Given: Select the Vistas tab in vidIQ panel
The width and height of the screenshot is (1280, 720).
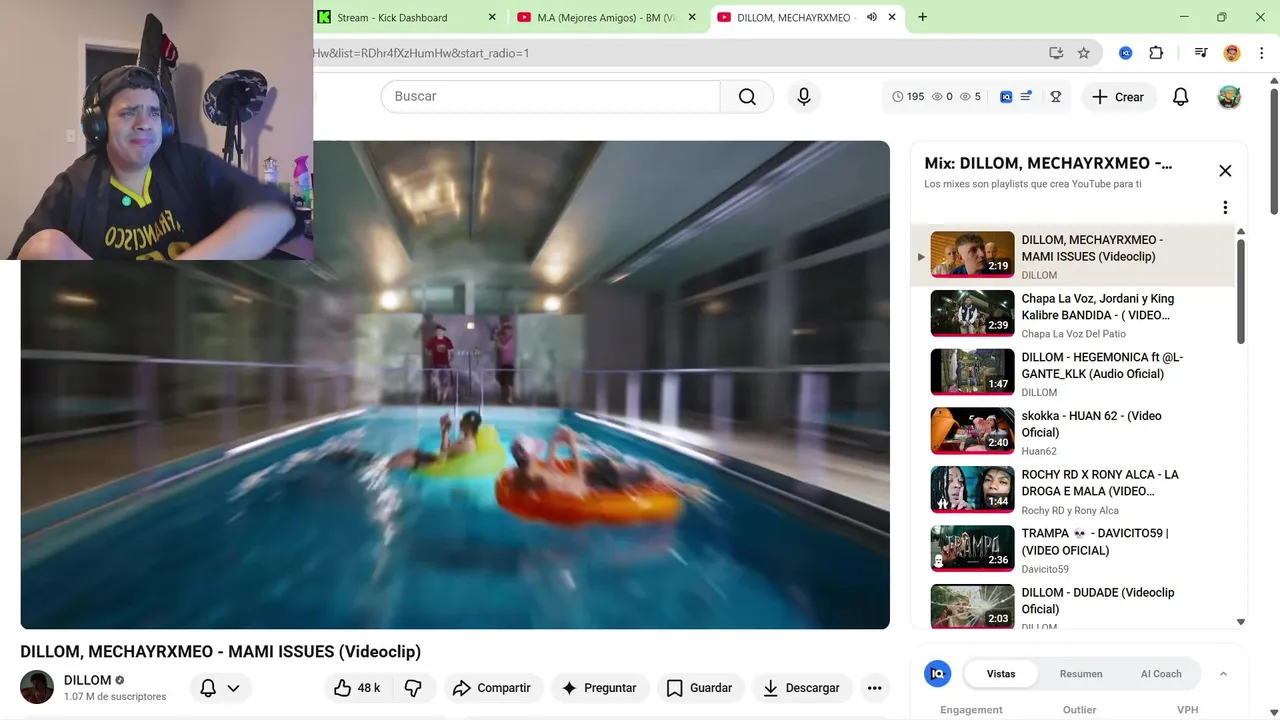Looking at the screenshot, I should 1001,674.
